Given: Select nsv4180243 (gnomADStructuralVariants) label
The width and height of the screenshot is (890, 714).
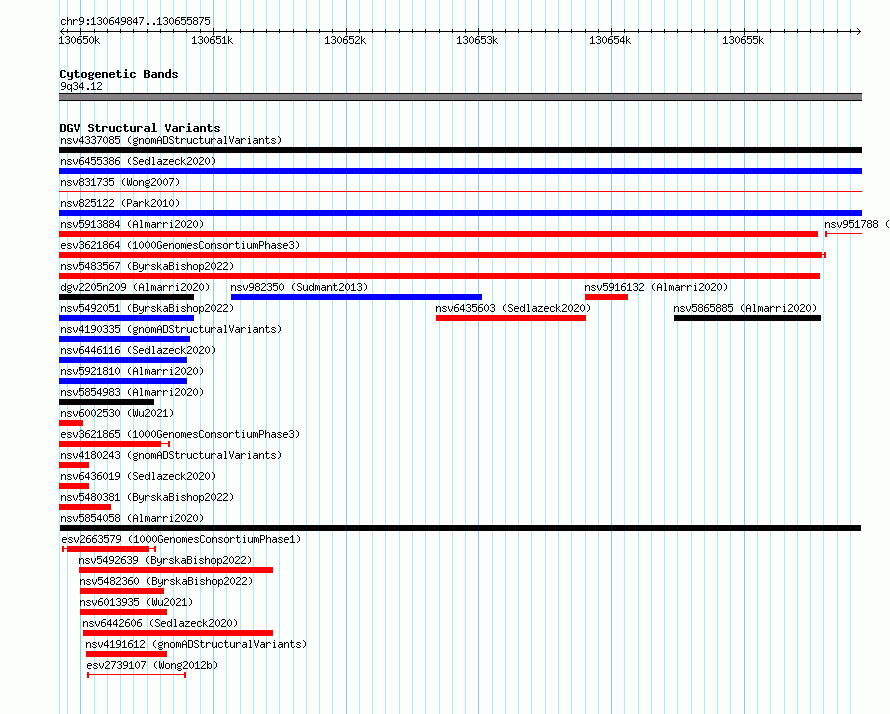Looking at the screenshot, I should click(171, 455).
